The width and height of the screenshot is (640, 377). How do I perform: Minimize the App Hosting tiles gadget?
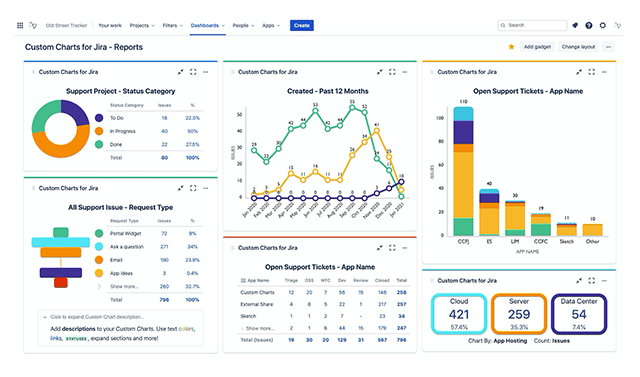pyautogui.click(x=579, y=281)
